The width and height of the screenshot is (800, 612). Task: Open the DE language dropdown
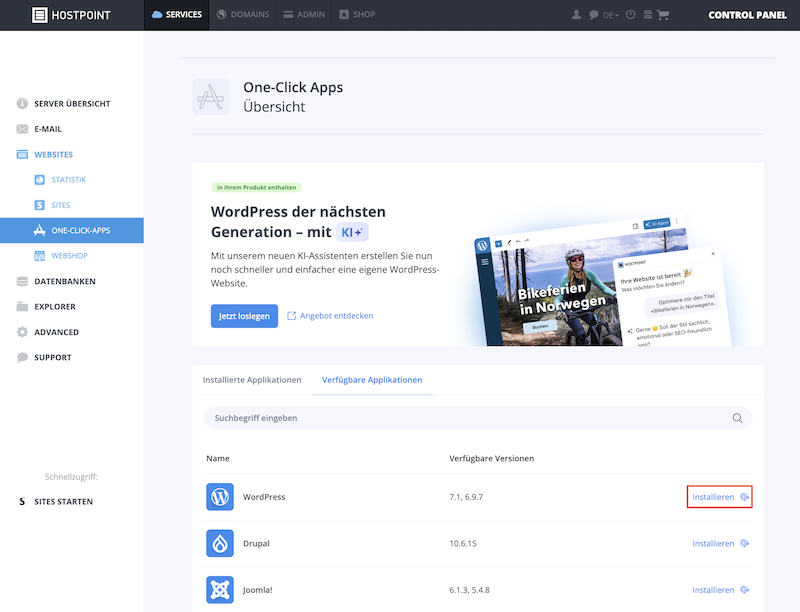pos(611,15)
